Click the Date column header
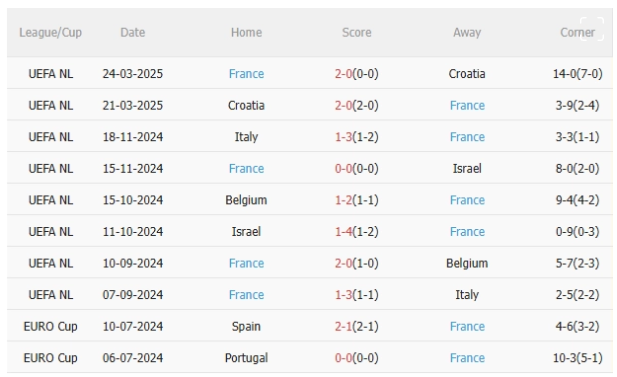This screenshot has width=617, height=377. pyautogui.click(x=133, y=32)
